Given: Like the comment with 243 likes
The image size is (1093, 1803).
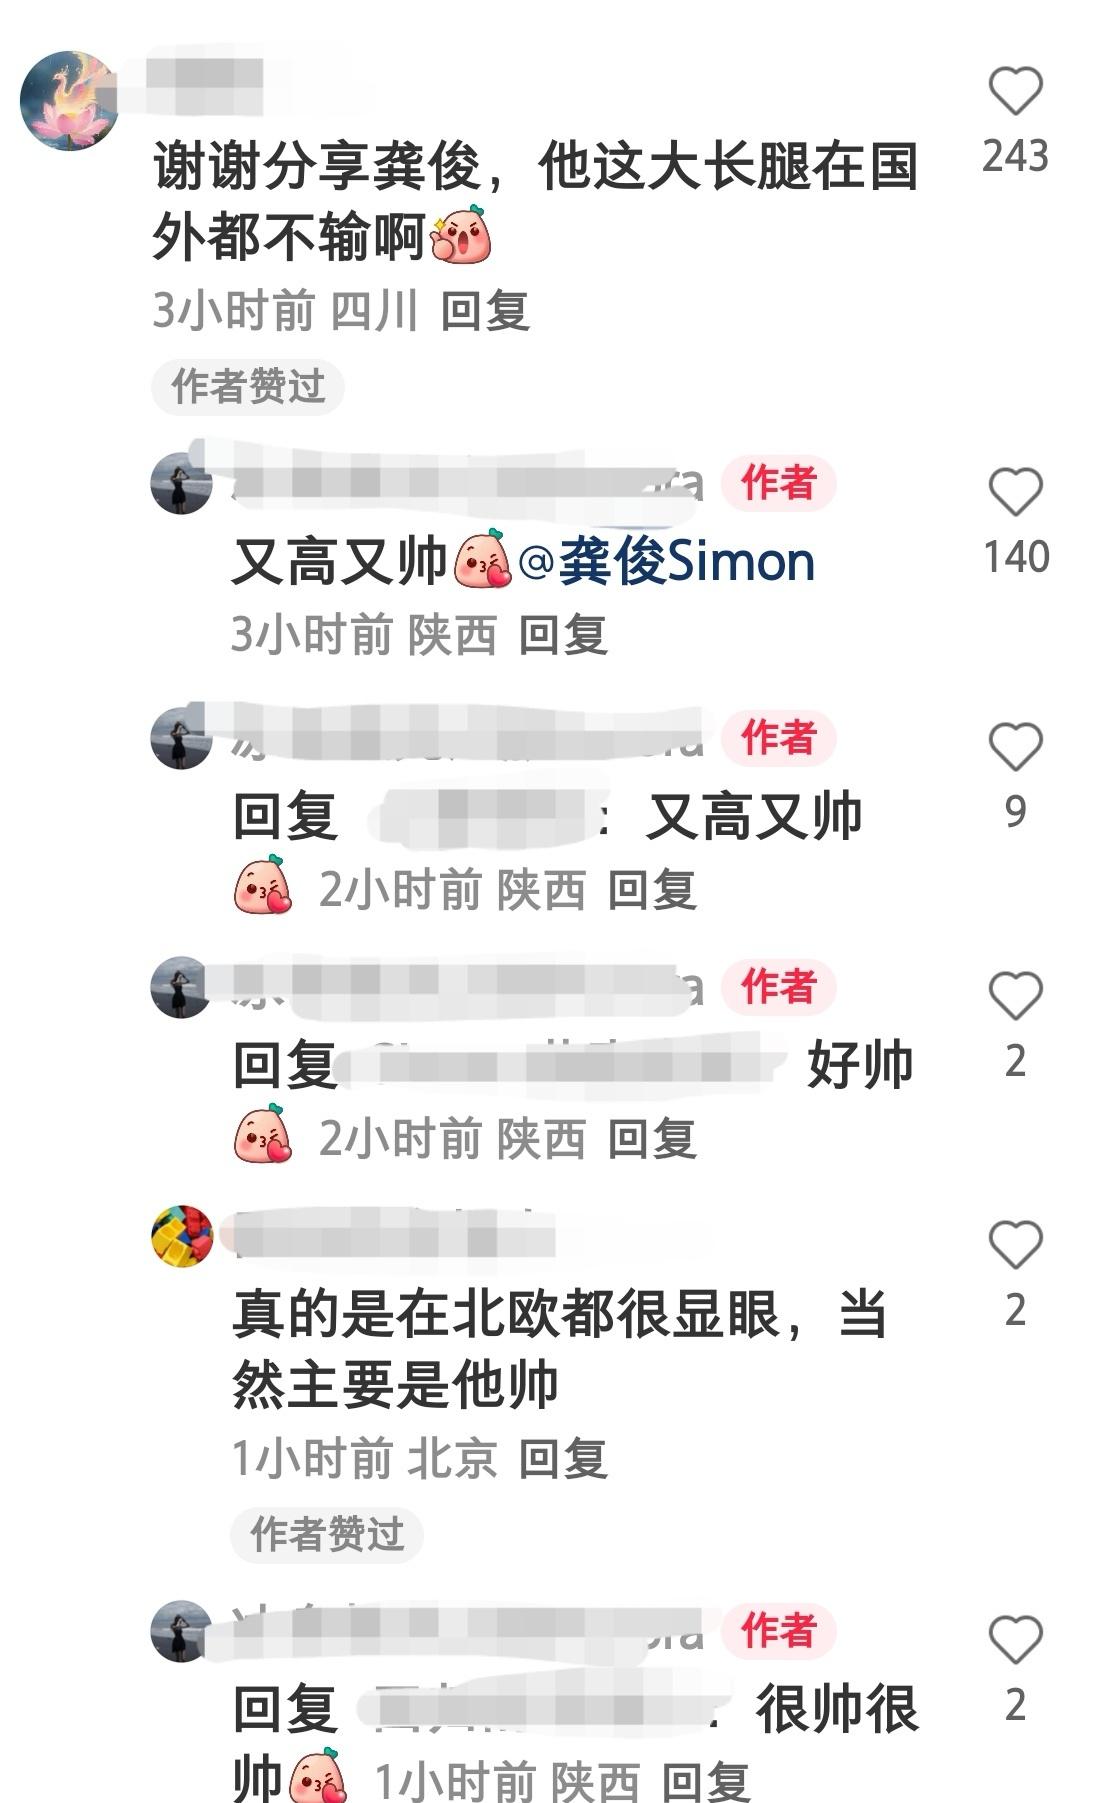Looking at the screenshot, I should click(1015, 91).
